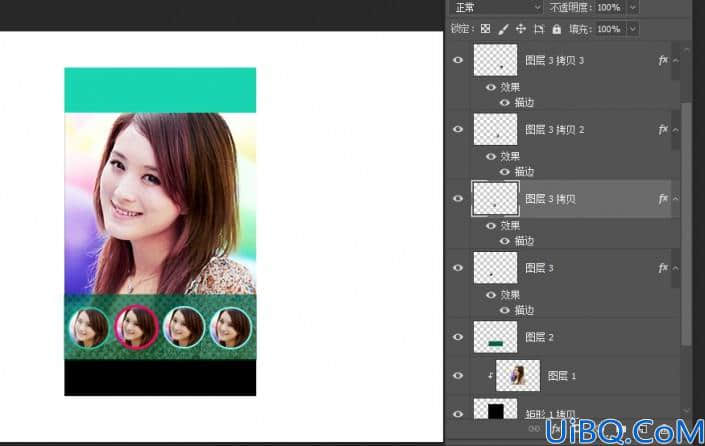
Task: Enable lock transparent pixels icon
Action: point(485,29)
